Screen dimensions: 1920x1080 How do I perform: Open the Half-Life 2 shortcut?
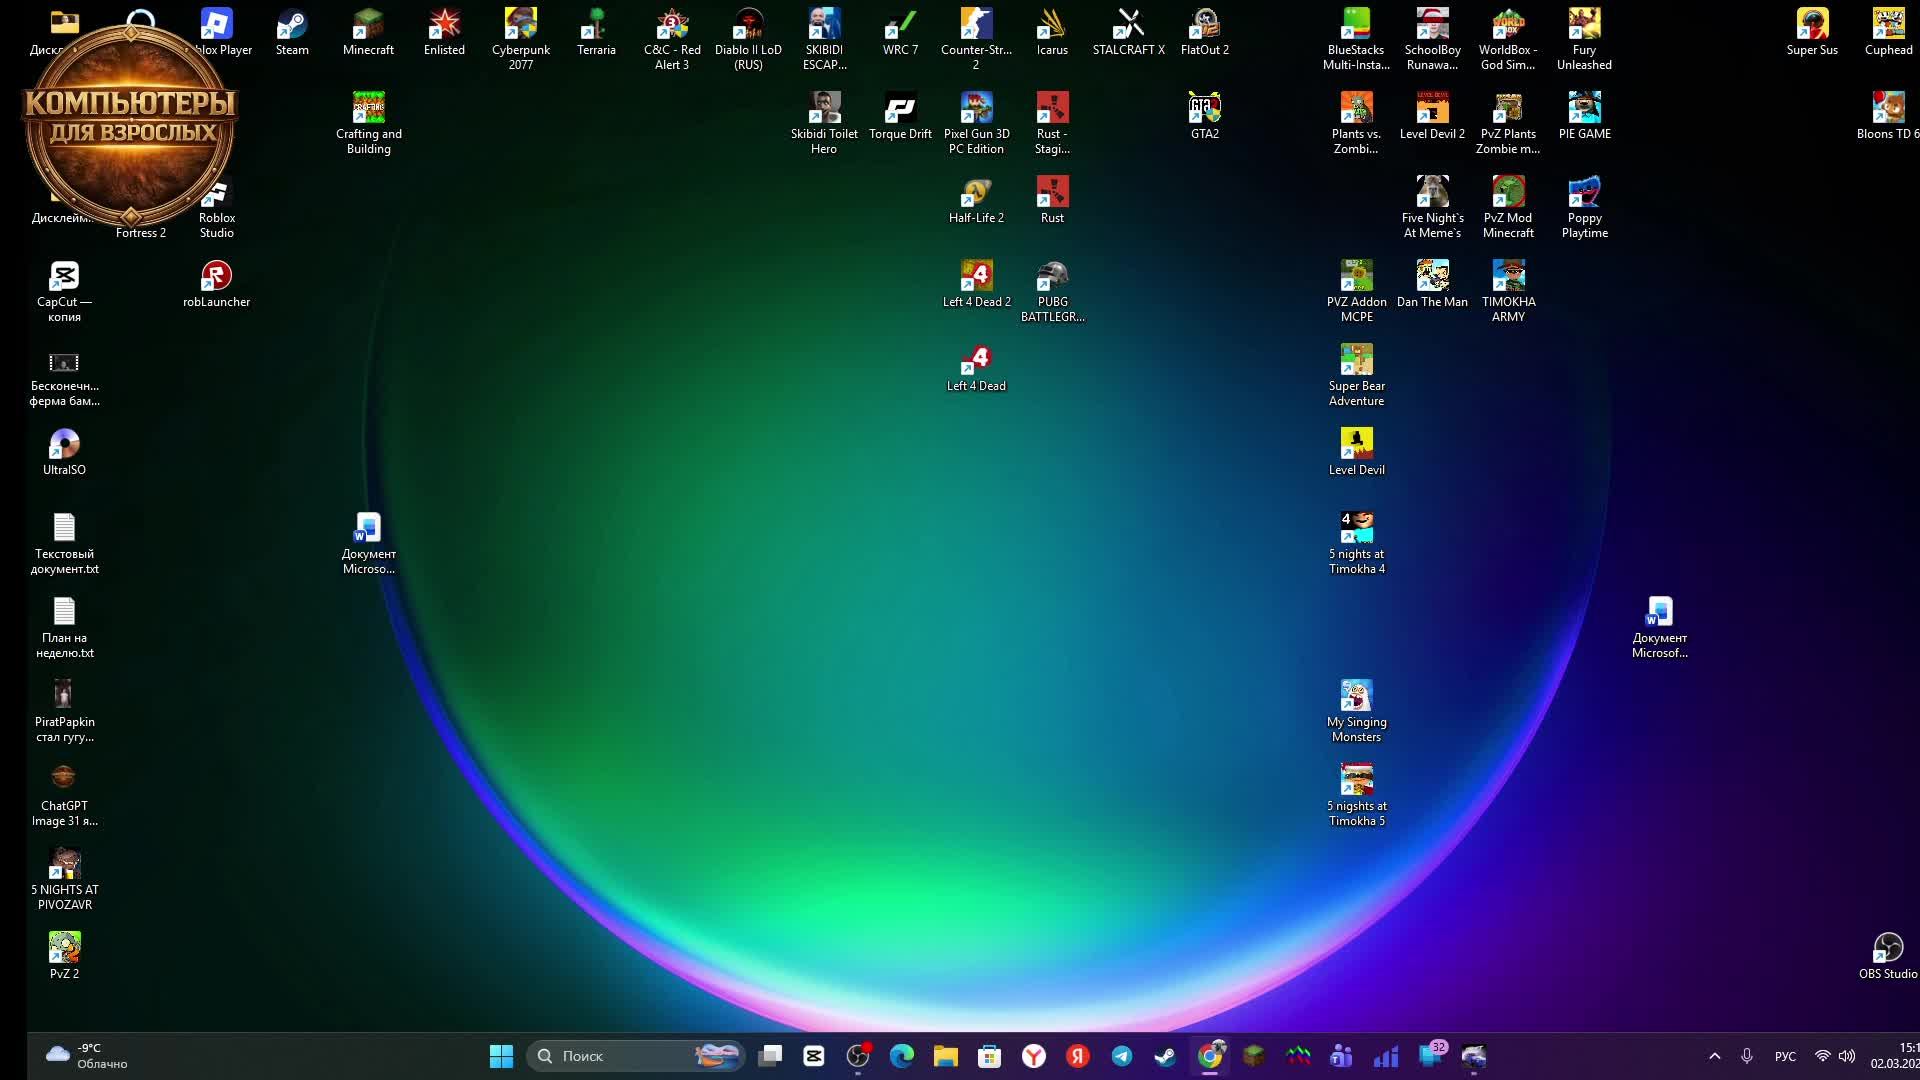[x=976, y=200]
